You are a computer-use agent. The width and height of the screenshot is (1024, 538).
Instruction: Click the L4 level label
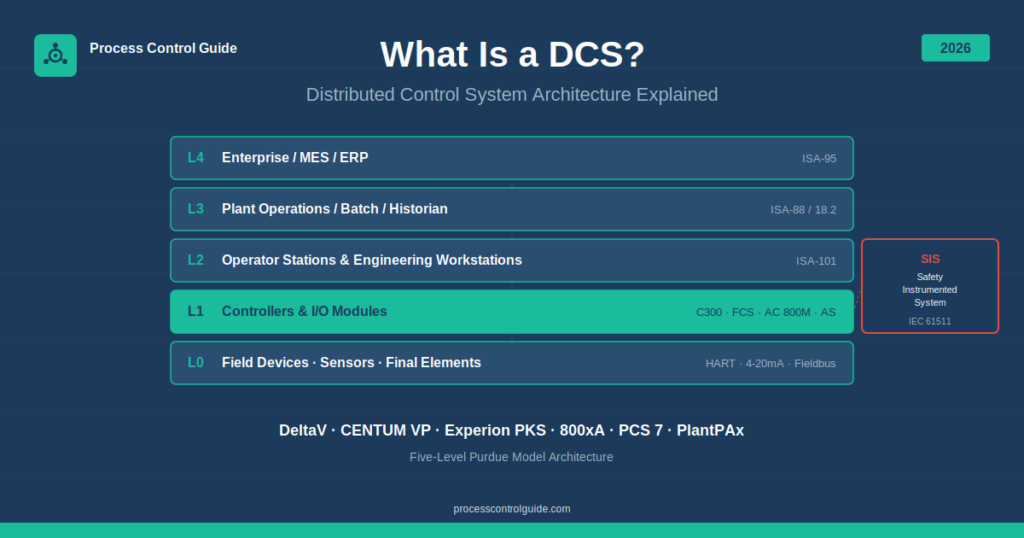(x=196, y=158)
